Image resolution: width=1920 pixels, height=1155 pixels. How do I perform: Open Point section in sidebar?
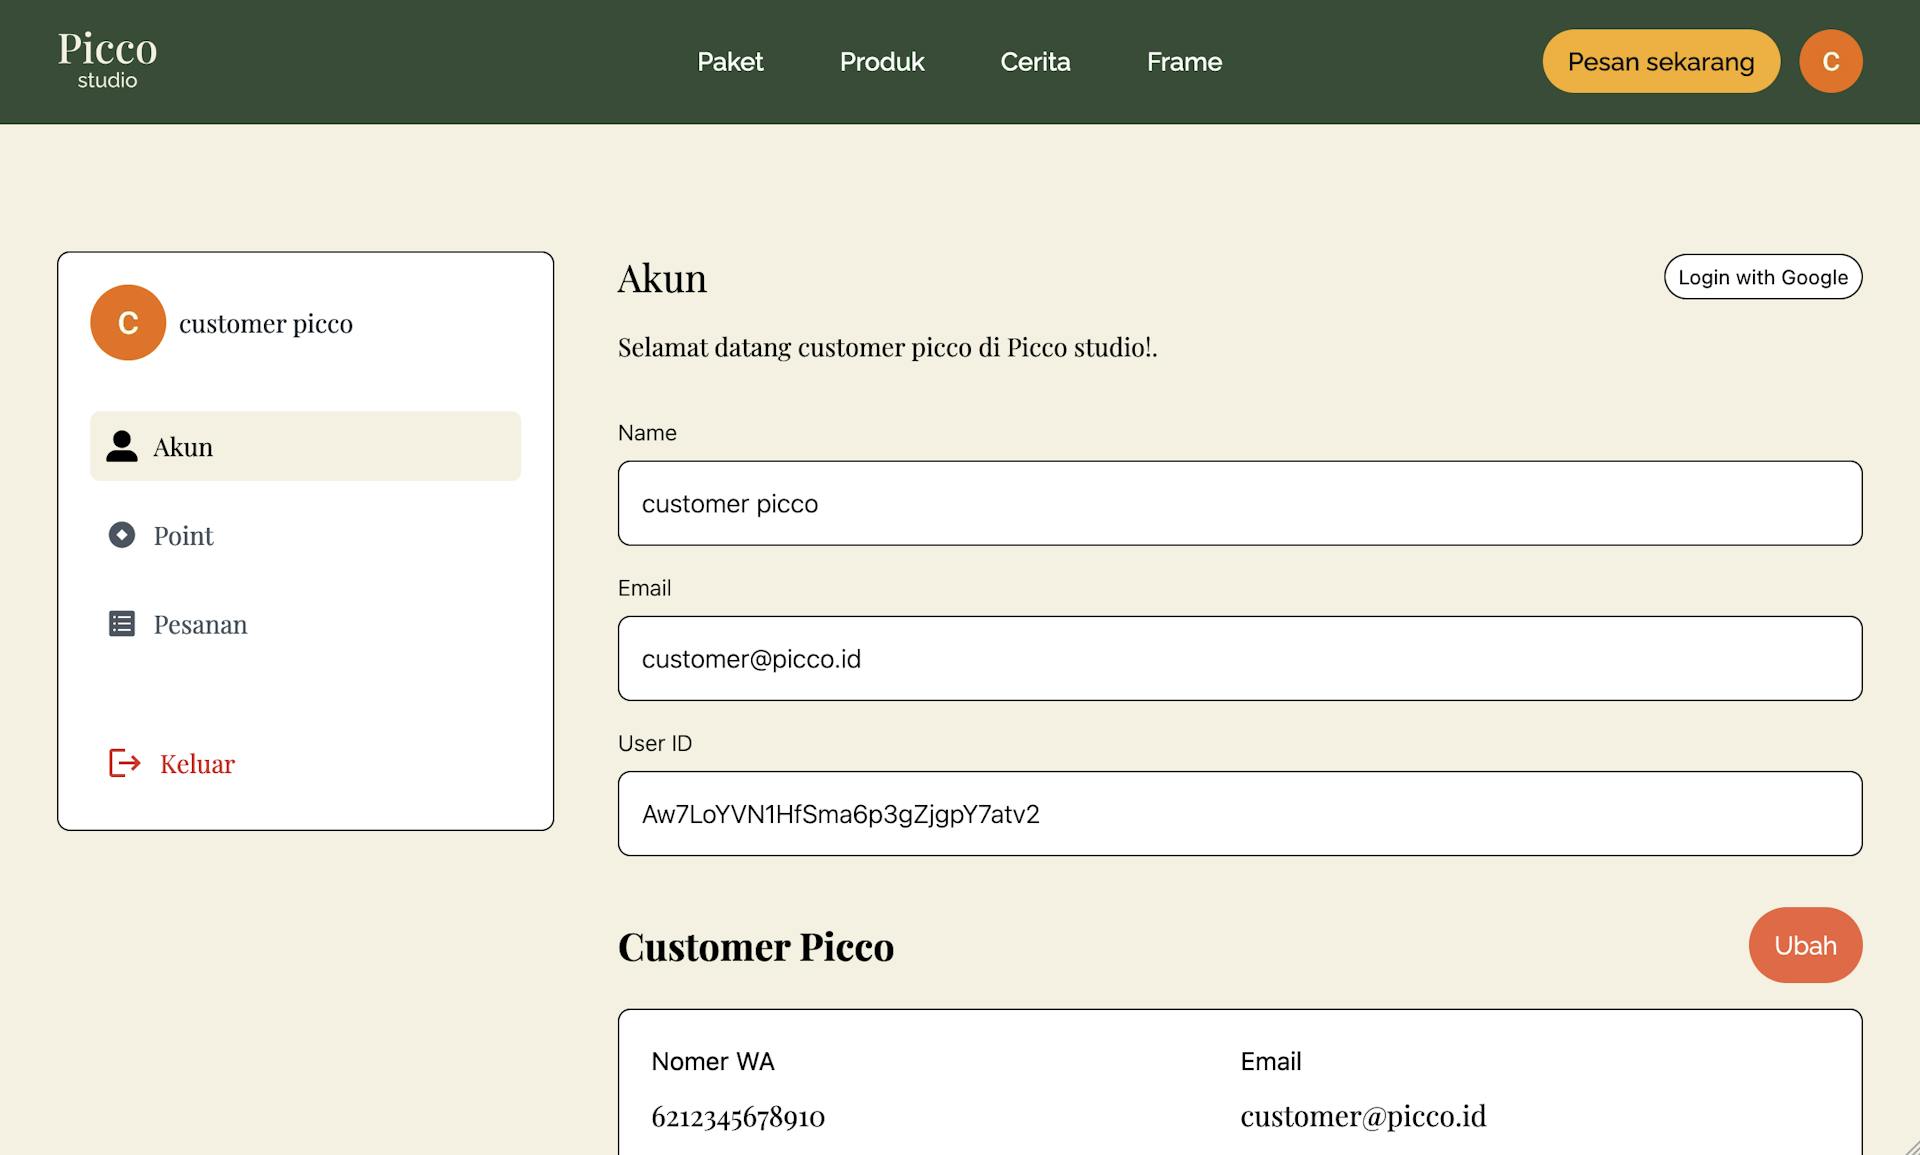(x=184, y=536)
